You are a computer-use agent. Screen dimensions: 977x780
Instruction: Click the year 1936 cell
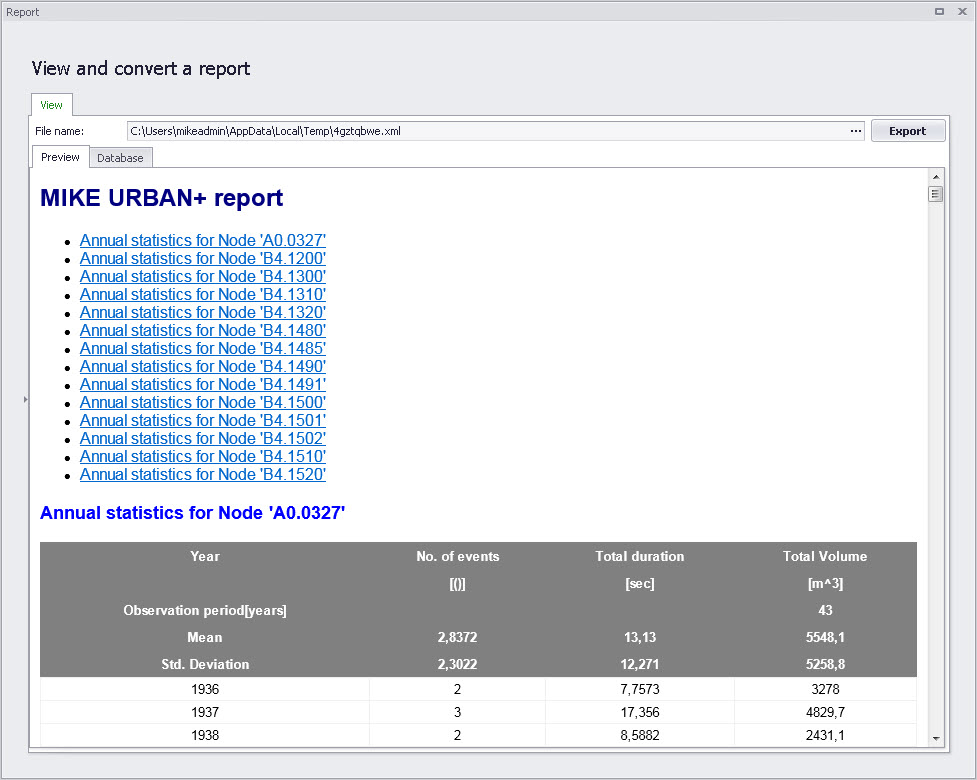point(205,689)
